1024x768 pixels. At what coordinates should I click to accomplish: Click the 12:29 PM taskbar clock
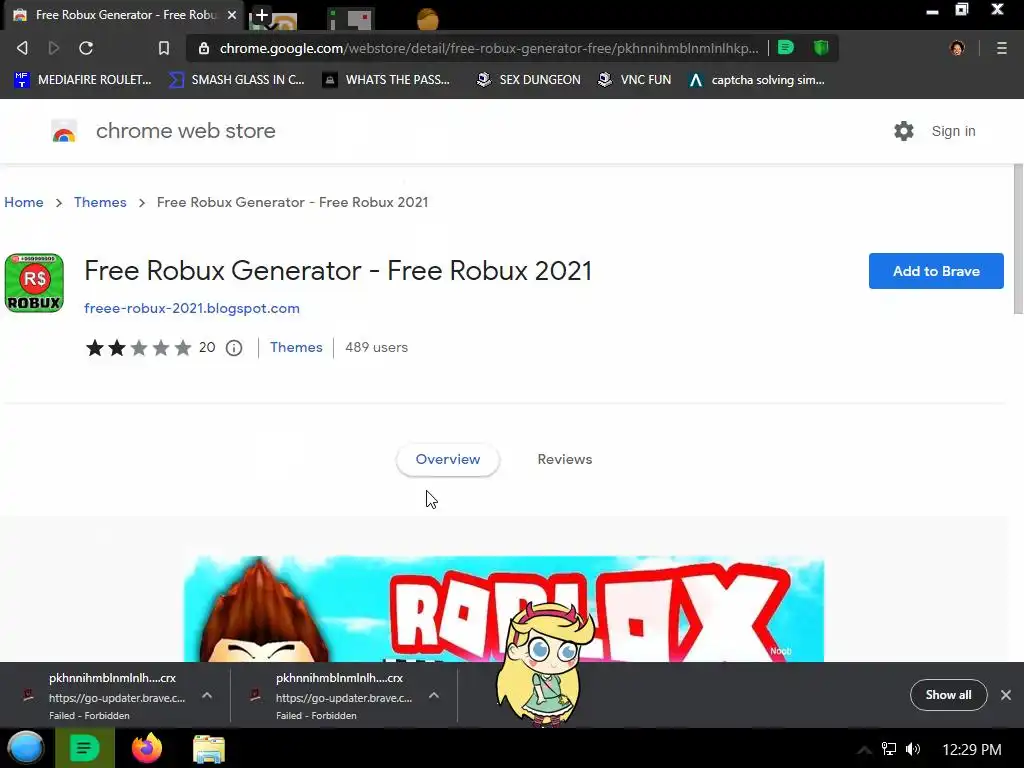click(x=972, y=750)
